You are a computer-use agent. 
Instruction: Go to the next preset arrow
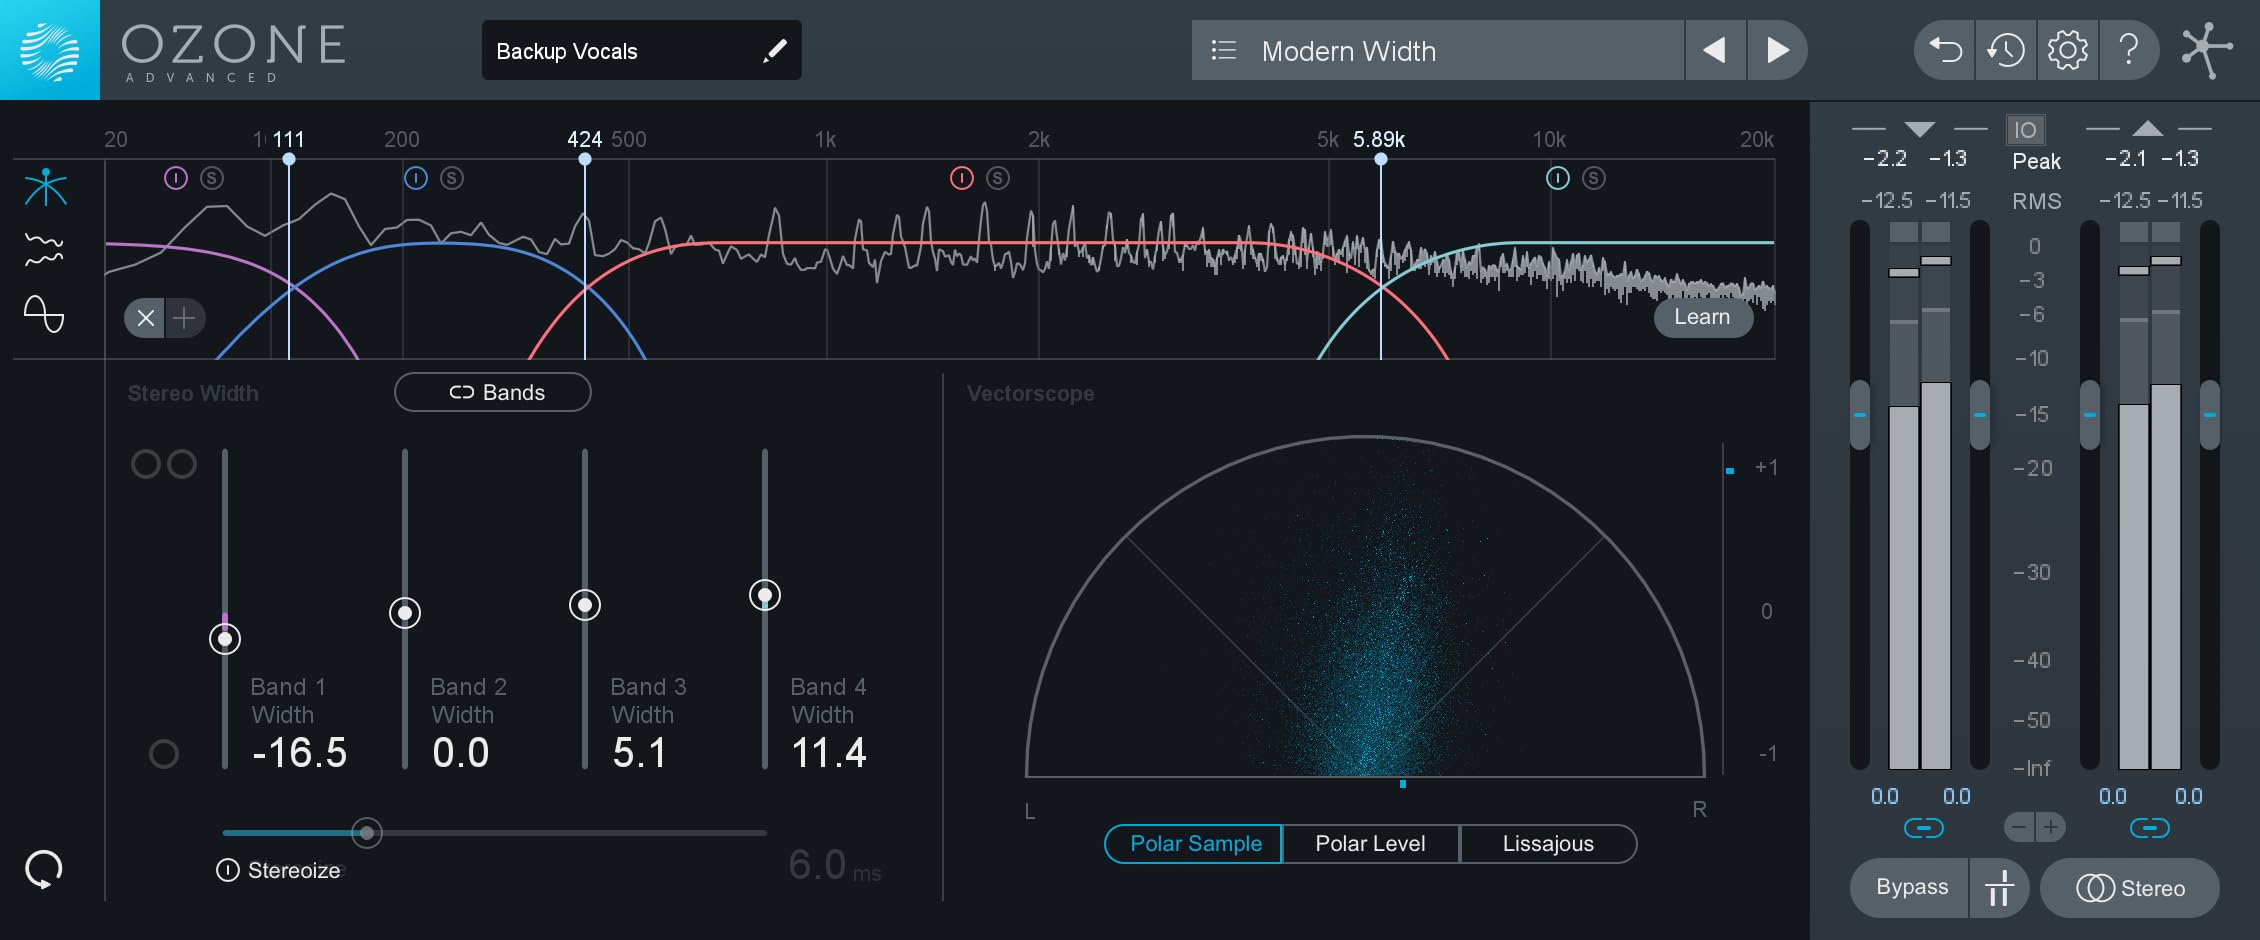coord(1777,50)
